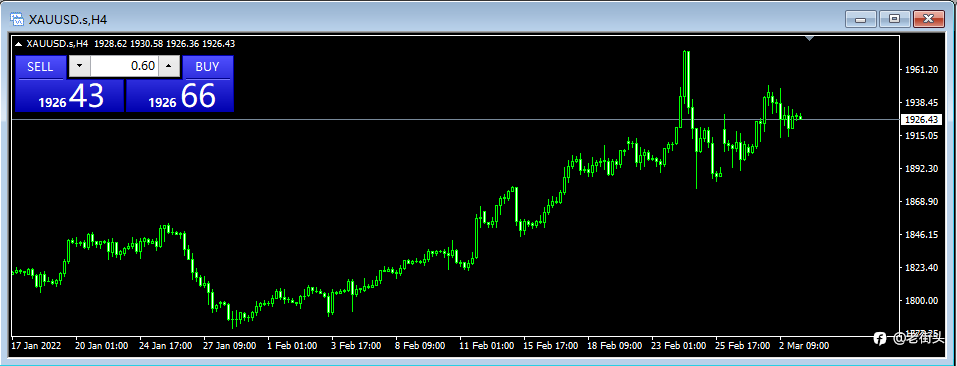This screenshot has width=957, height=366.
Task: Click the 1915.05 price scale label
Action: (922, 135)
